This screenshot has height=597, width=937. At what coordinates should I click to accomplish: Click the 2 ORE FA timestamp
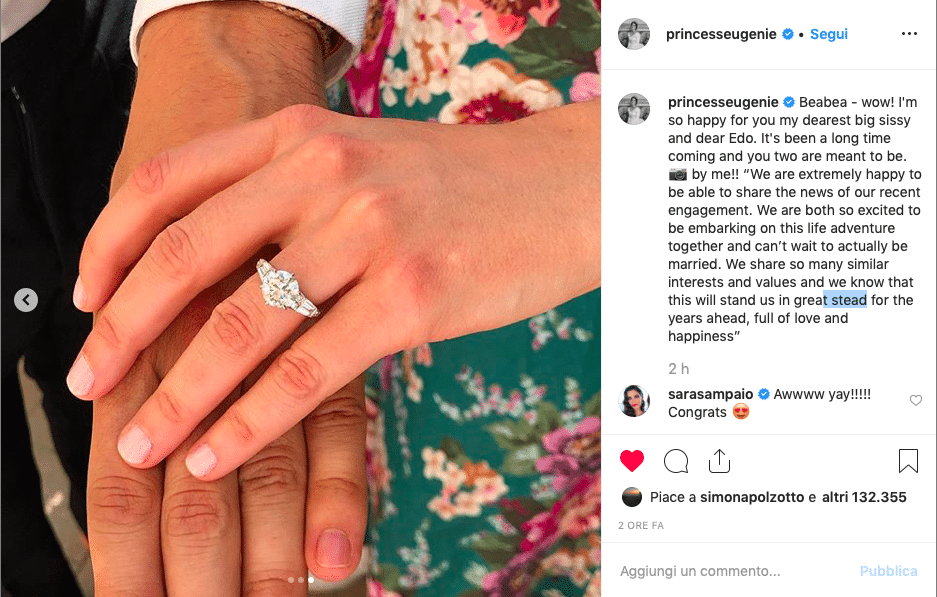coord(641,525)
